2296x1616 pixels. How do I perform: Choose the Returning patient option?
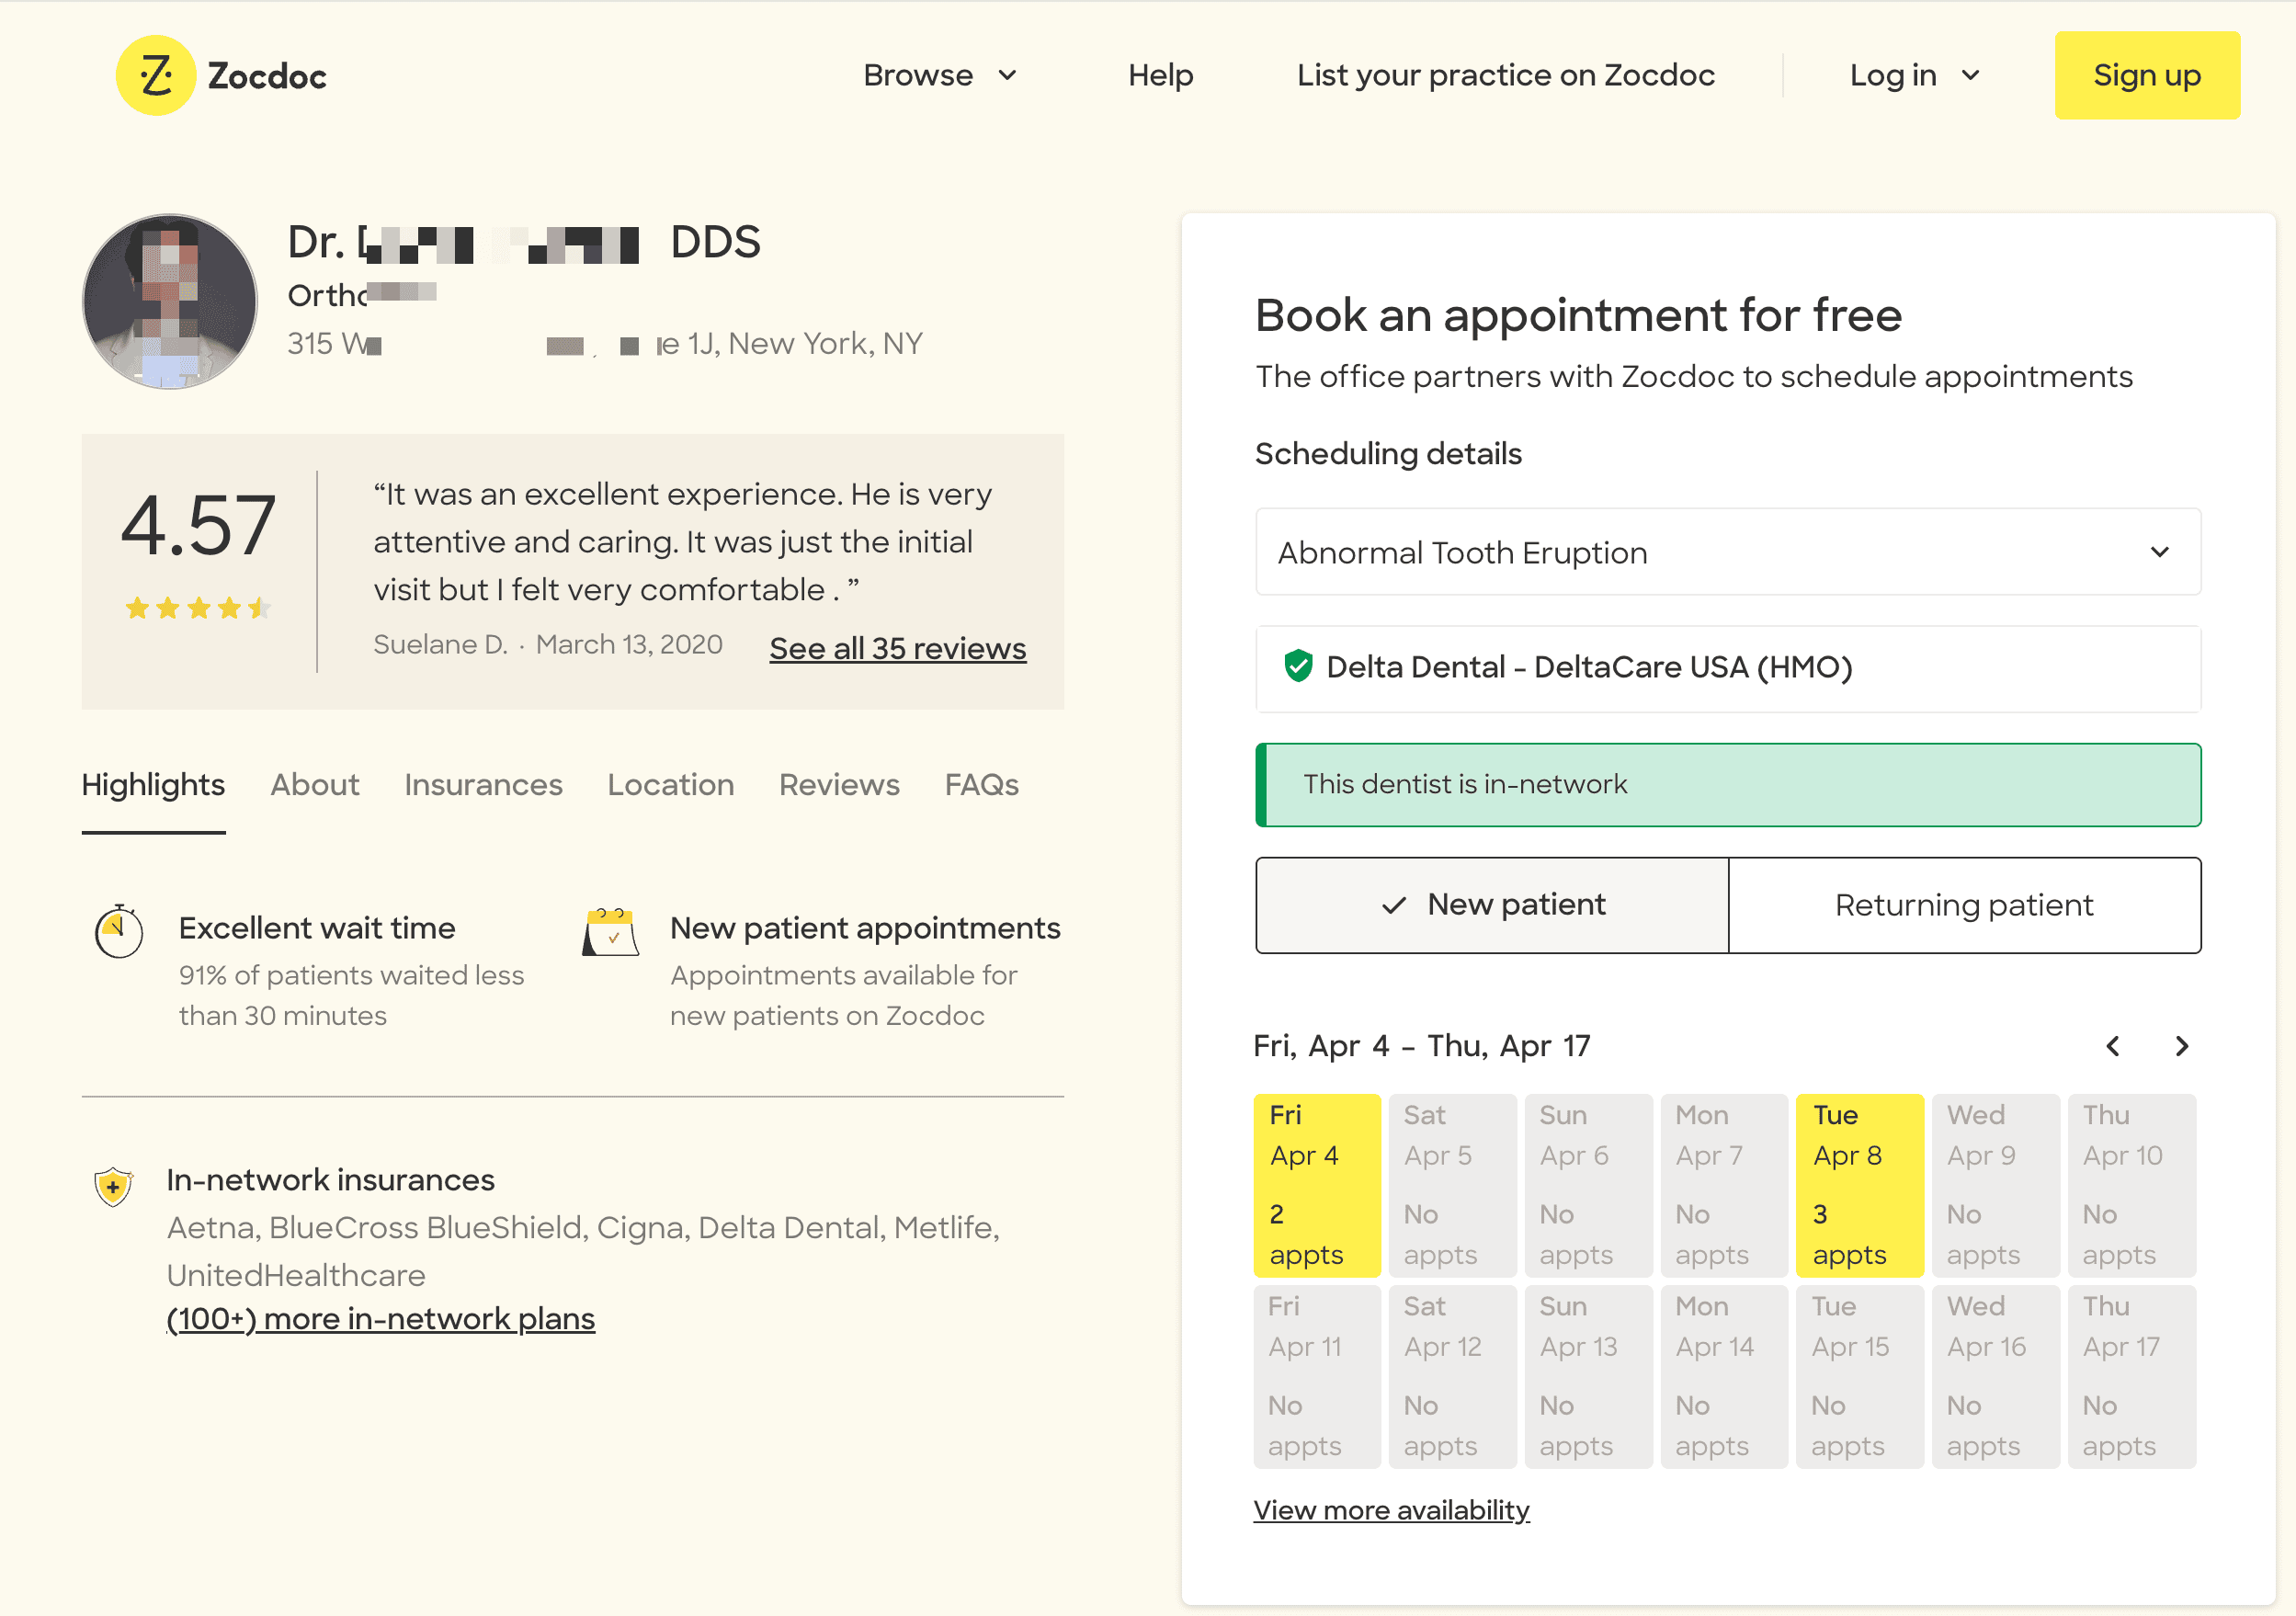point(1963,905)
